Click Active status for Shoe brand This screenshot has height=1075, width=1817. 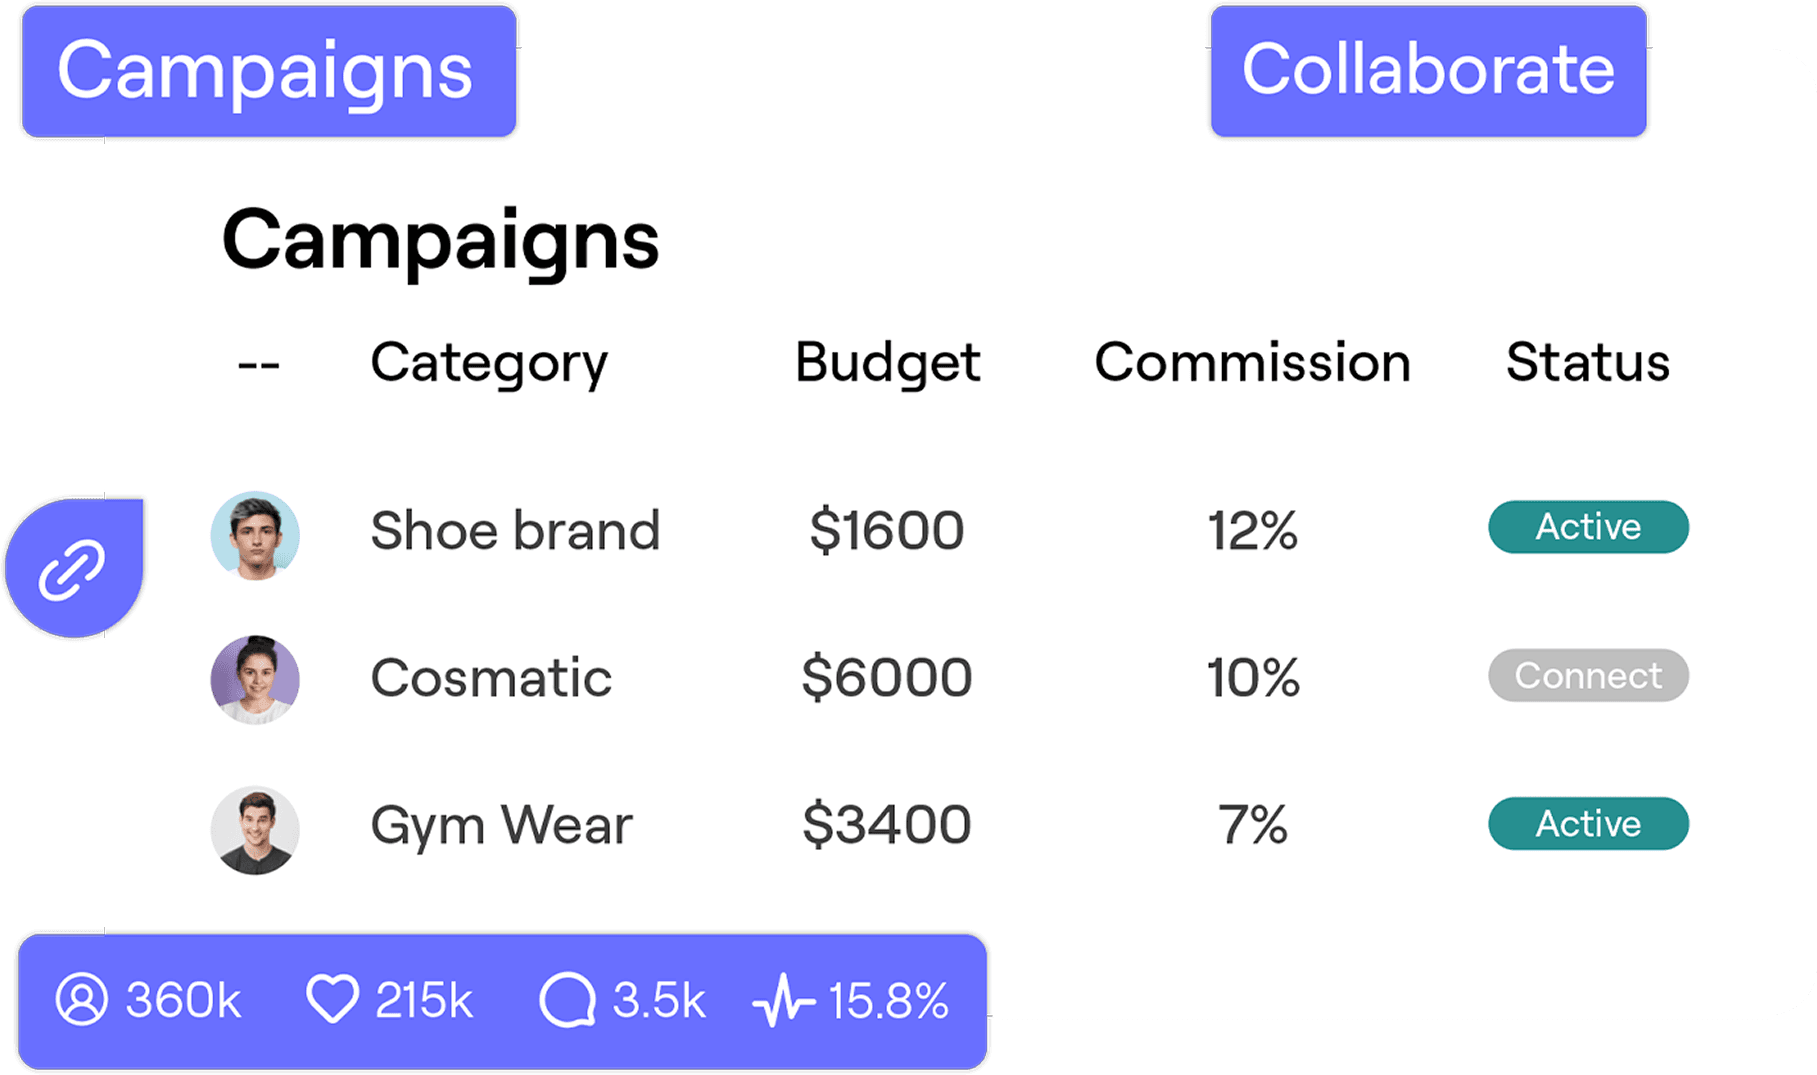click(x=1588, y=527)
